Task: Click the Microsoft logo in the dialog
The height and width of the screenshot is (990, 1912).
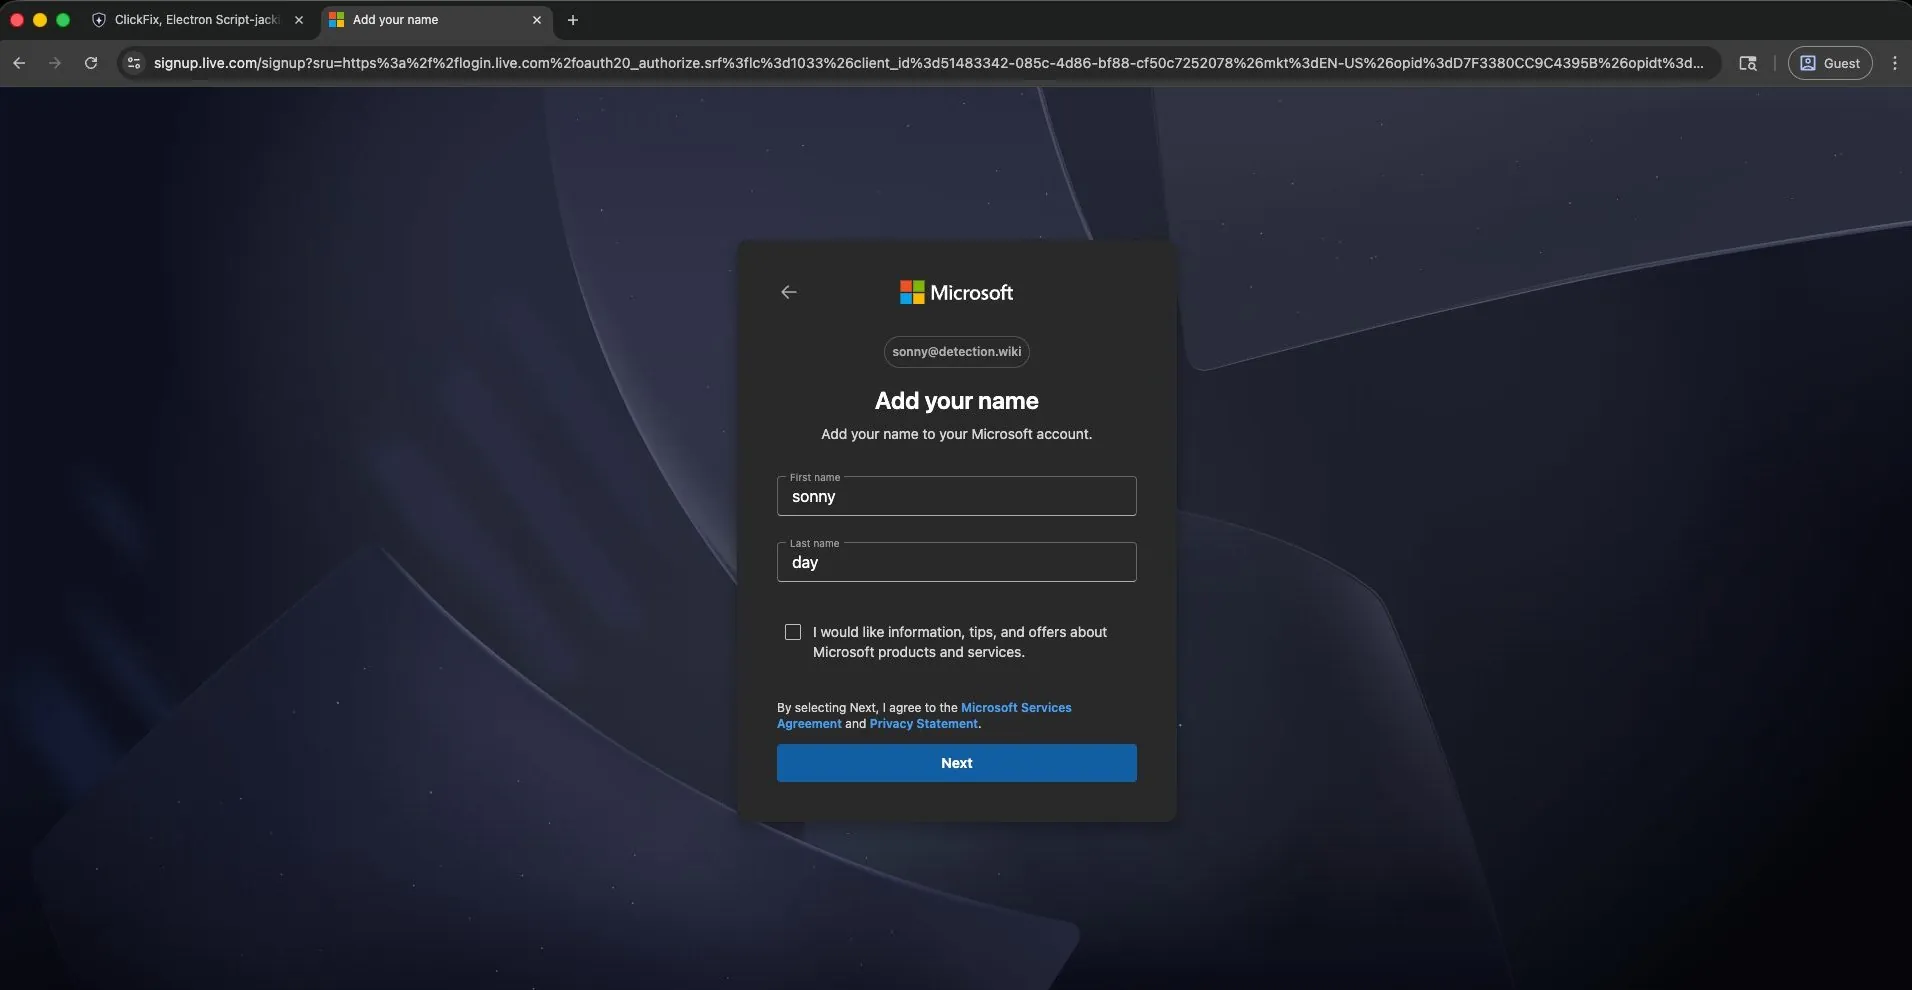Action: click(956, 292)
